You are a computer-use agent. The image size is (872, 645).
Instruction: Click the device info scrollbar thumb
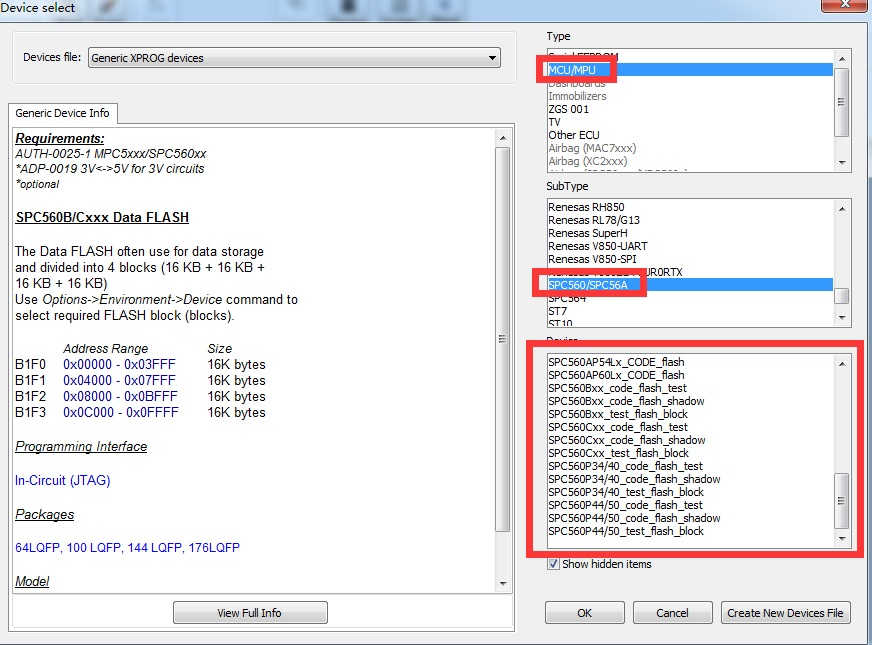coord(502,339)
